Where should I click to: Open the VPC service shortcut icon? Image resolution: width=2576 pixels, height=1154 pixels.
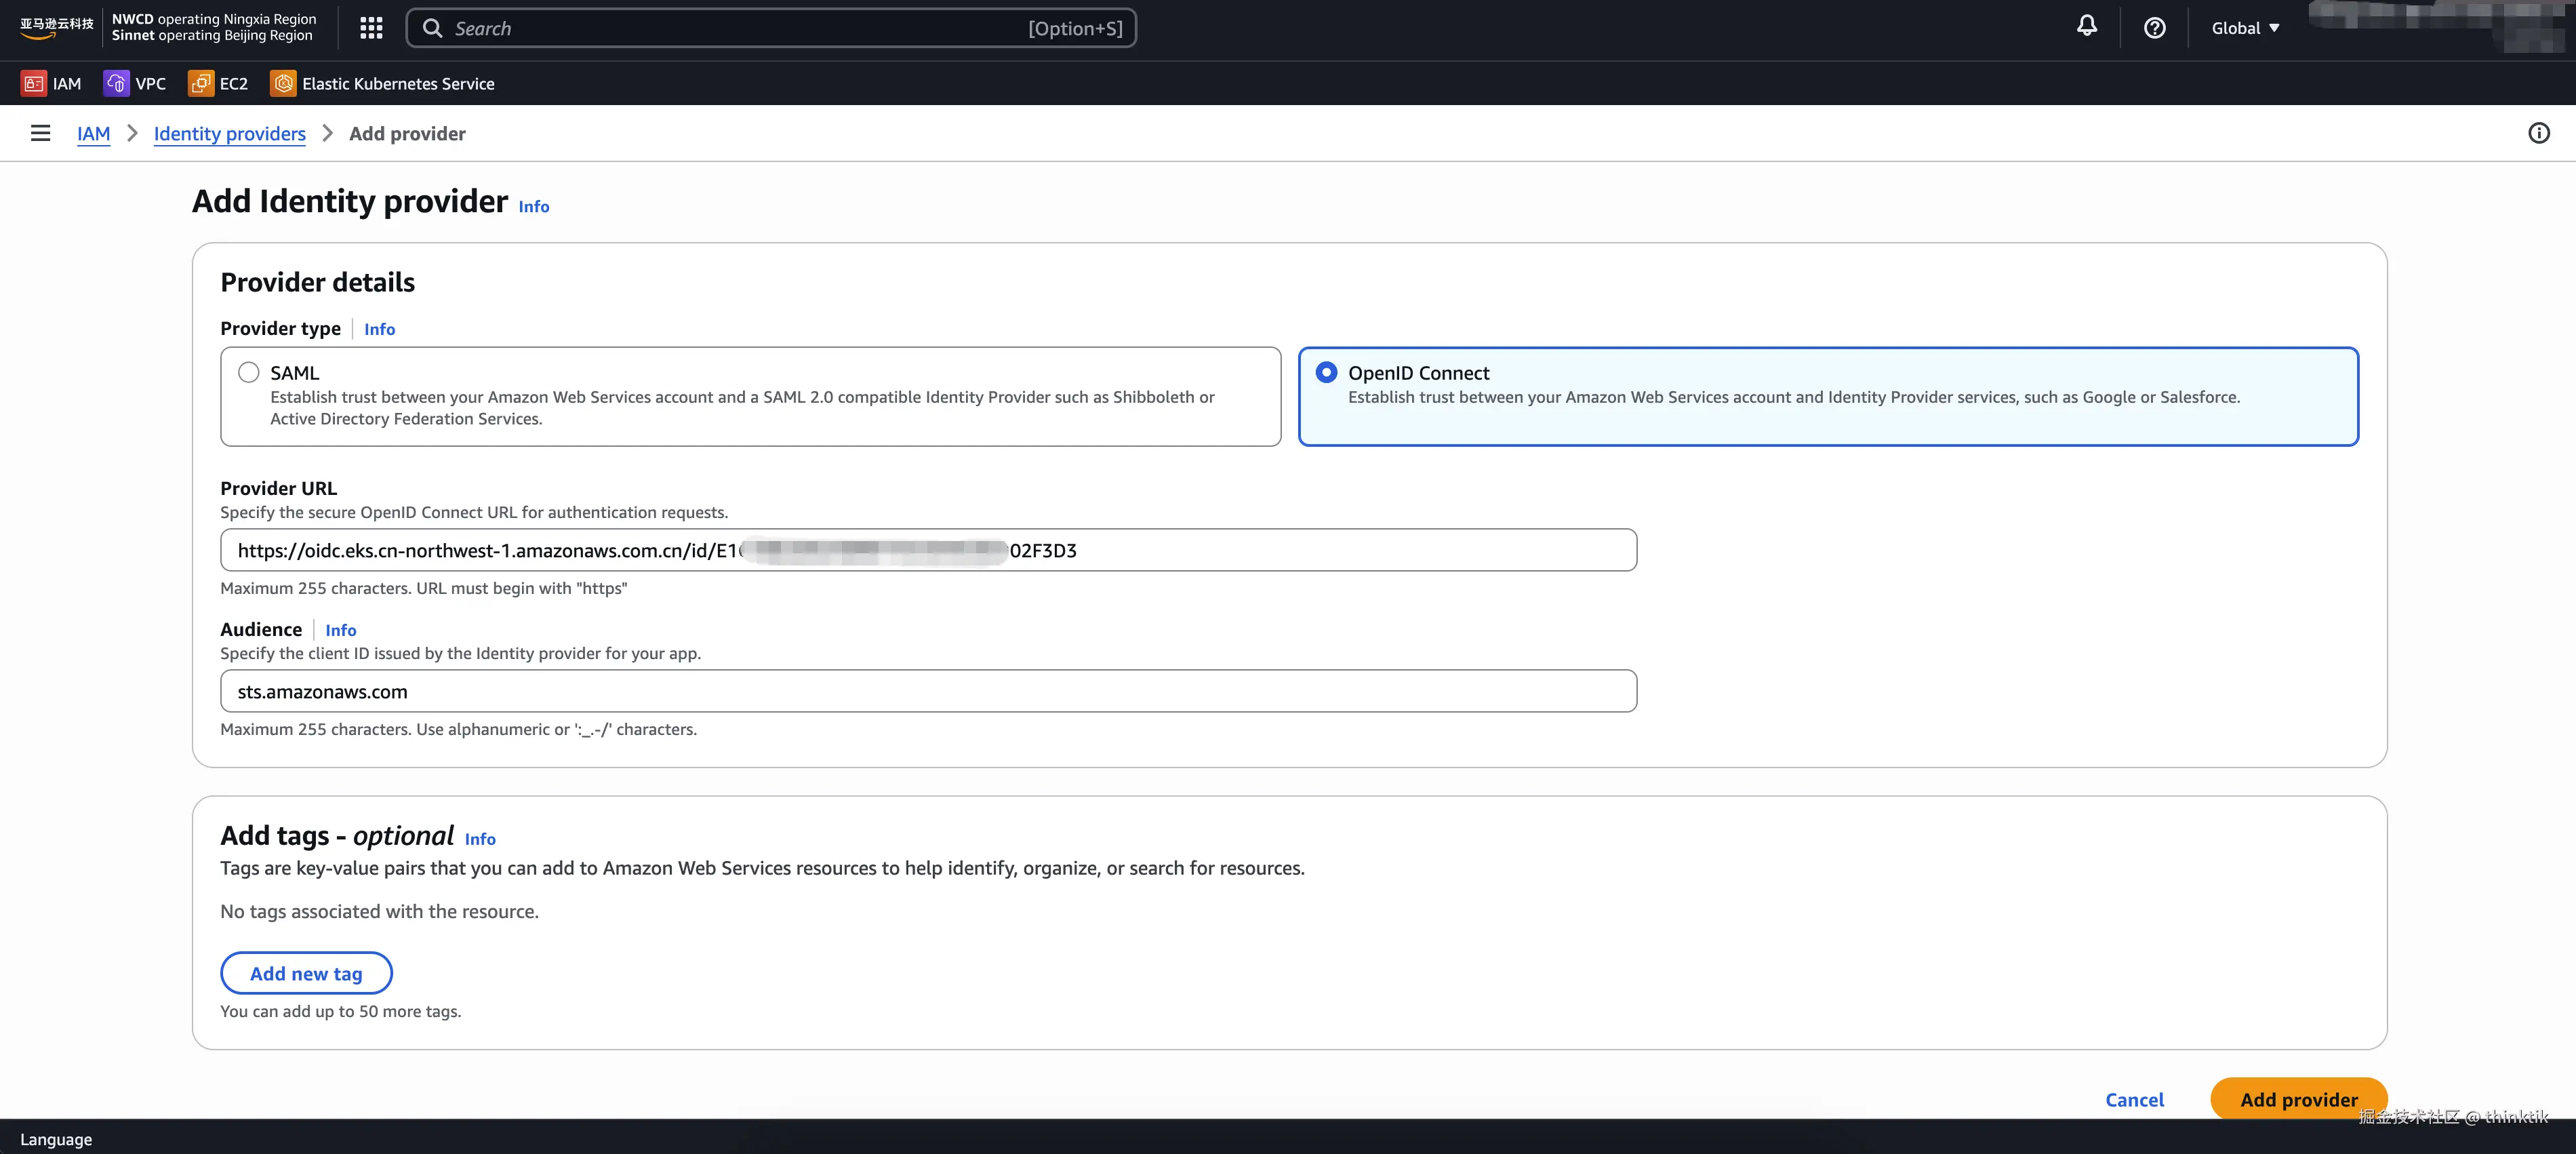pos(116,84)
